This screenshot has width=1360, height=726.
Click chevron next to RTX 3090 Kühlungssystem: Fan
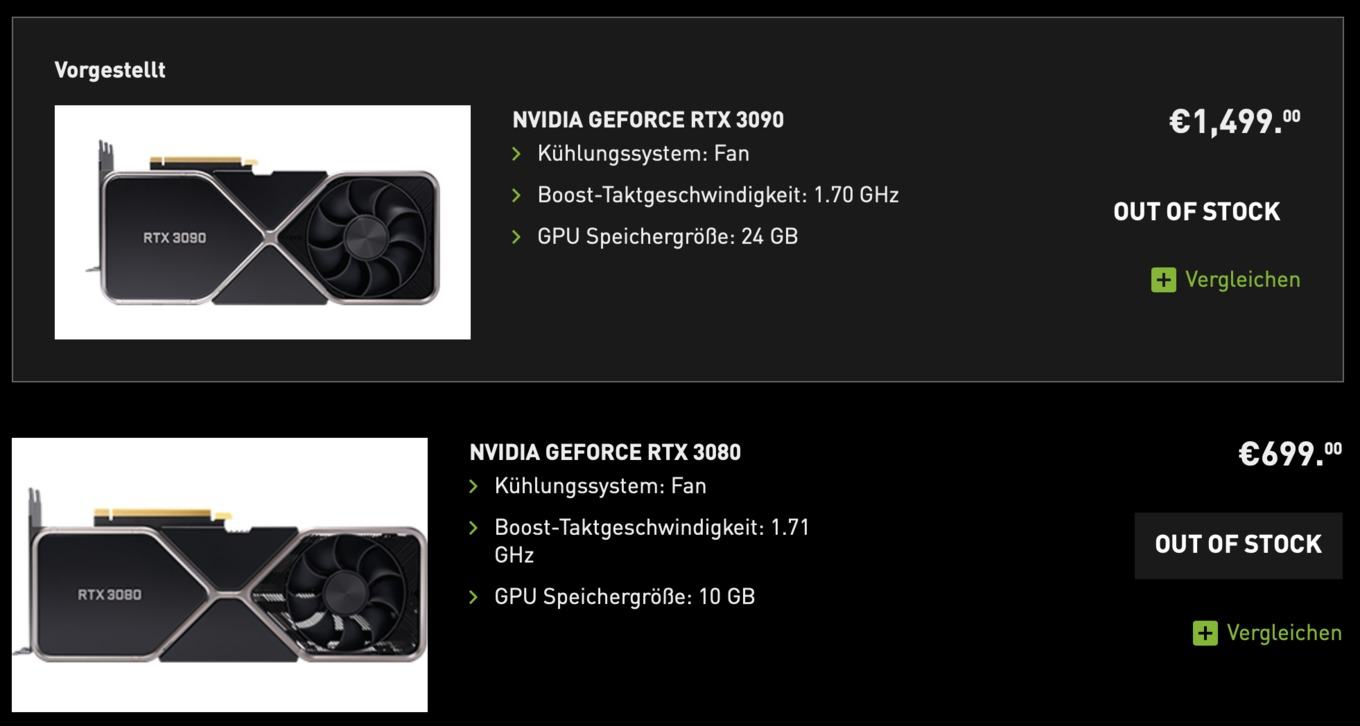(517, 154)
